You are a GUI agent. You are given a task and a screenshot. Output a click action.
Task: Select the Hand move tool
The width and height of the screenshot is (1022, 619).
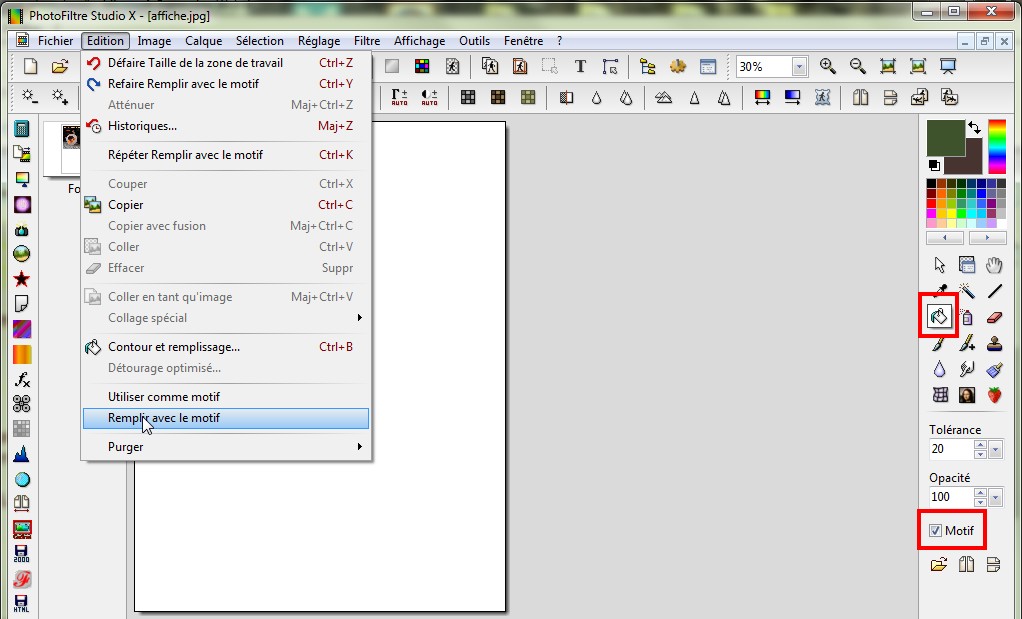click(x=994, y=265)
